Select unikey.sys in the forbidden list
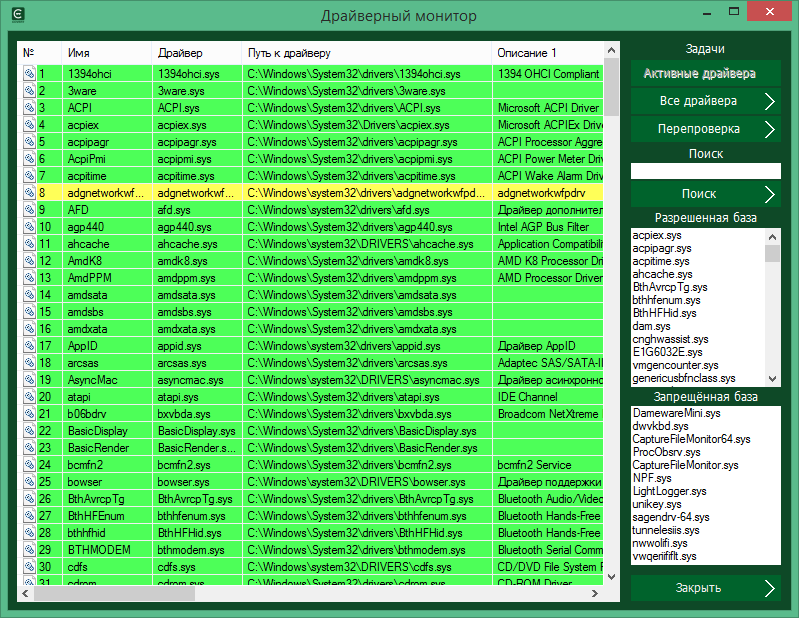The image size is (799, 618). [x=656, y=504]
